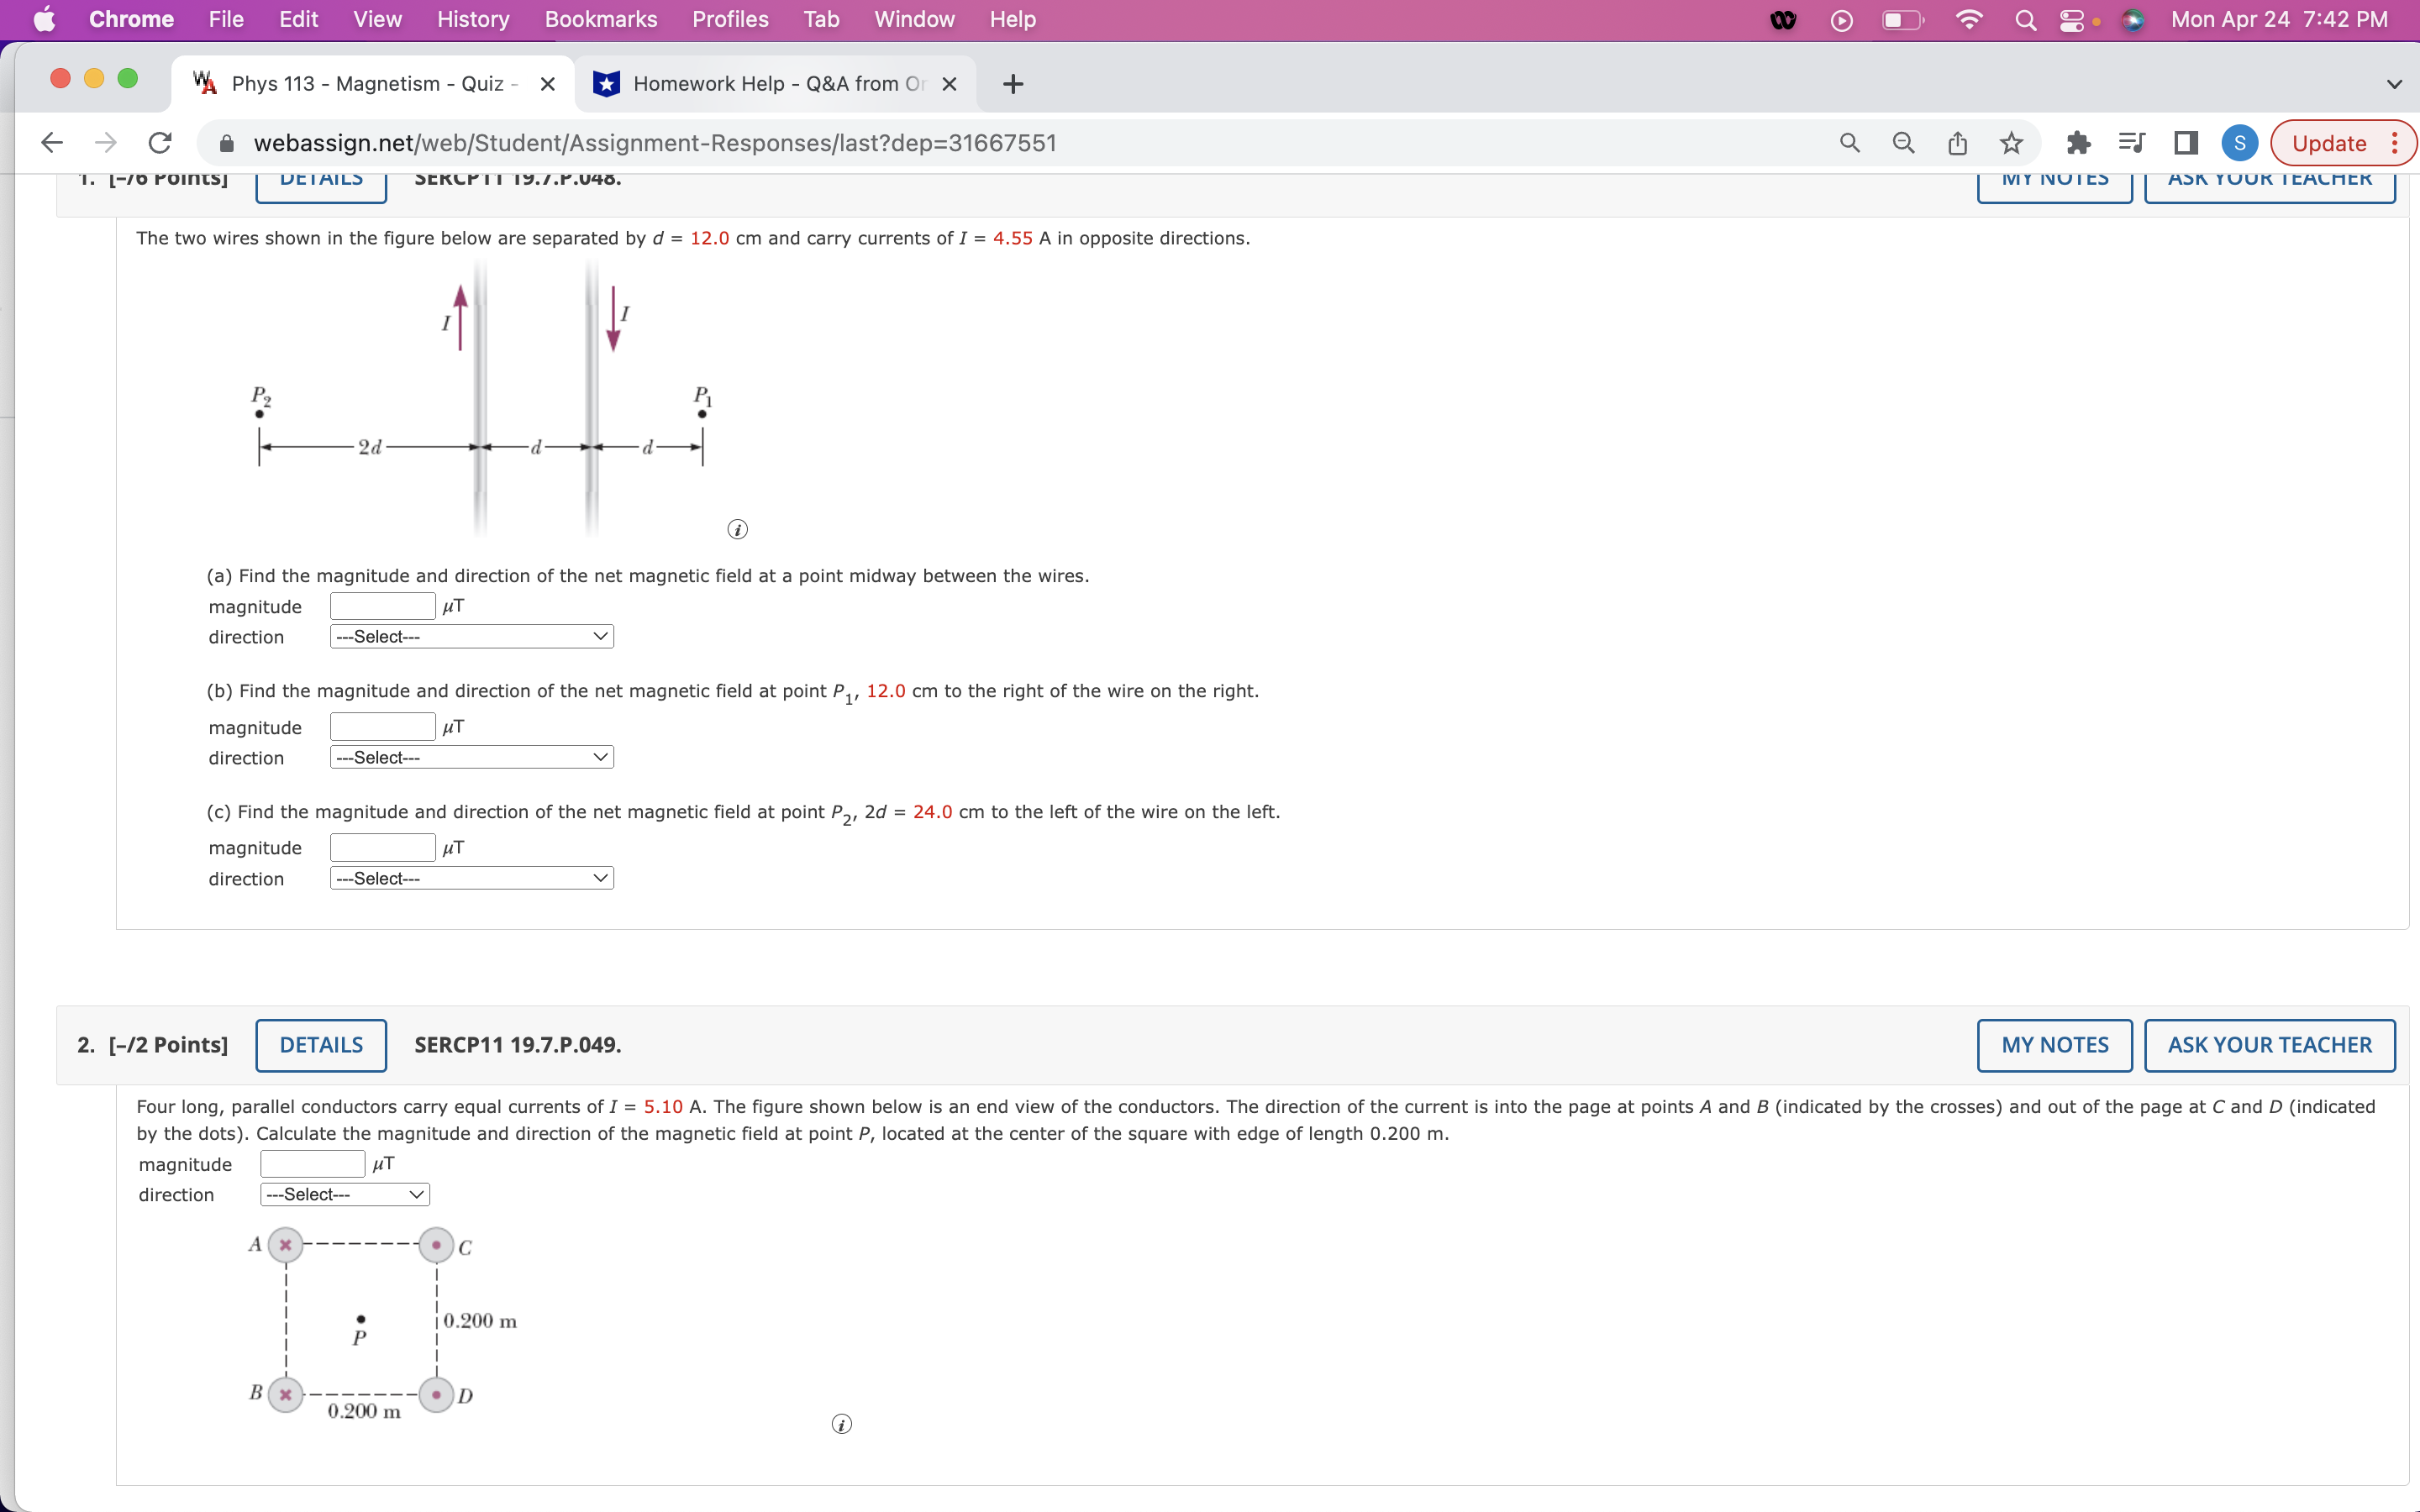This screenshot has width=2420, height=1512.
Task: Bookmark this page via the star icon
Action: click(x=2010, y=142)
